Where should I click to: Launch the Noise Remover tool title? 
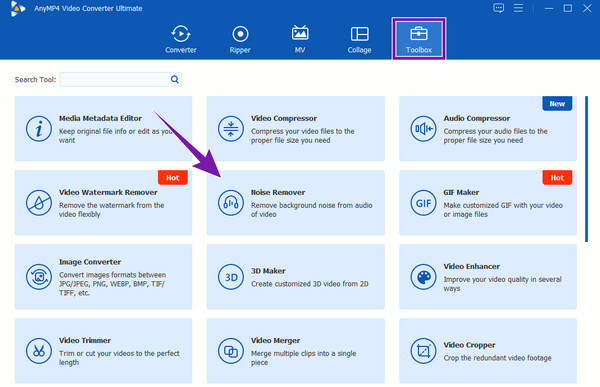(x=278, y=192)
